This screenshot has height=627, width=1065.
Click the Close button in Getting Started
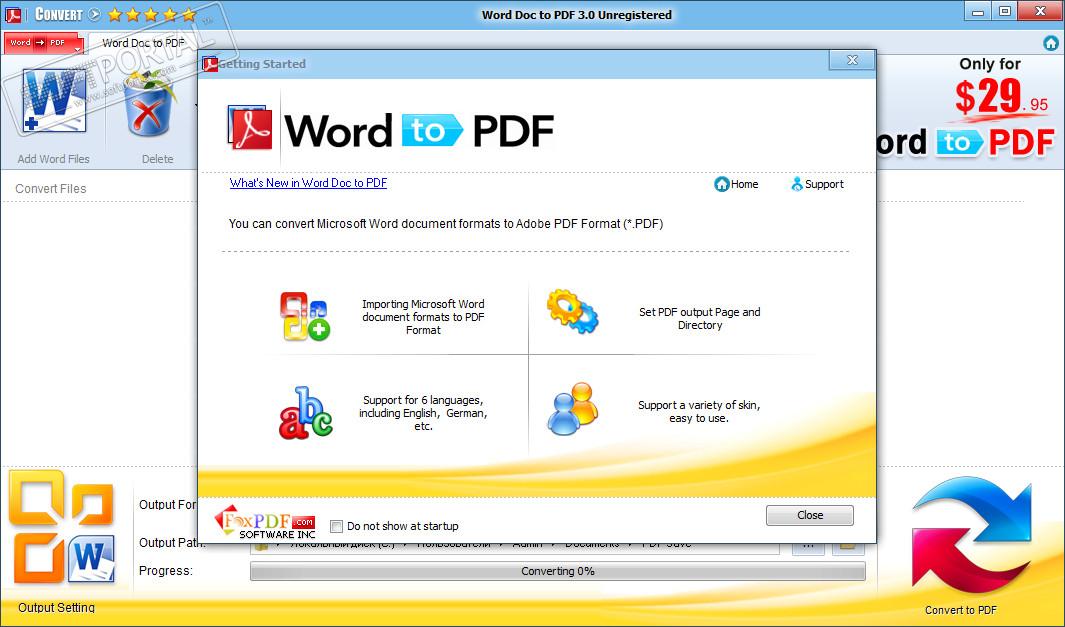pyautogui.click(x=810, y=515)
